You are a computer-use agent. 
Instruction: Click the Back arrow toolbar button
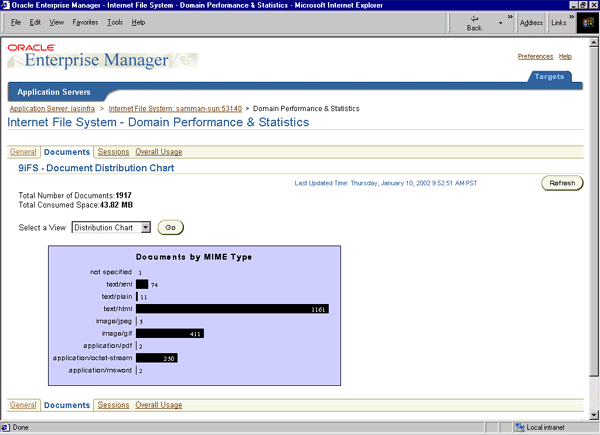tap(474, 23)
